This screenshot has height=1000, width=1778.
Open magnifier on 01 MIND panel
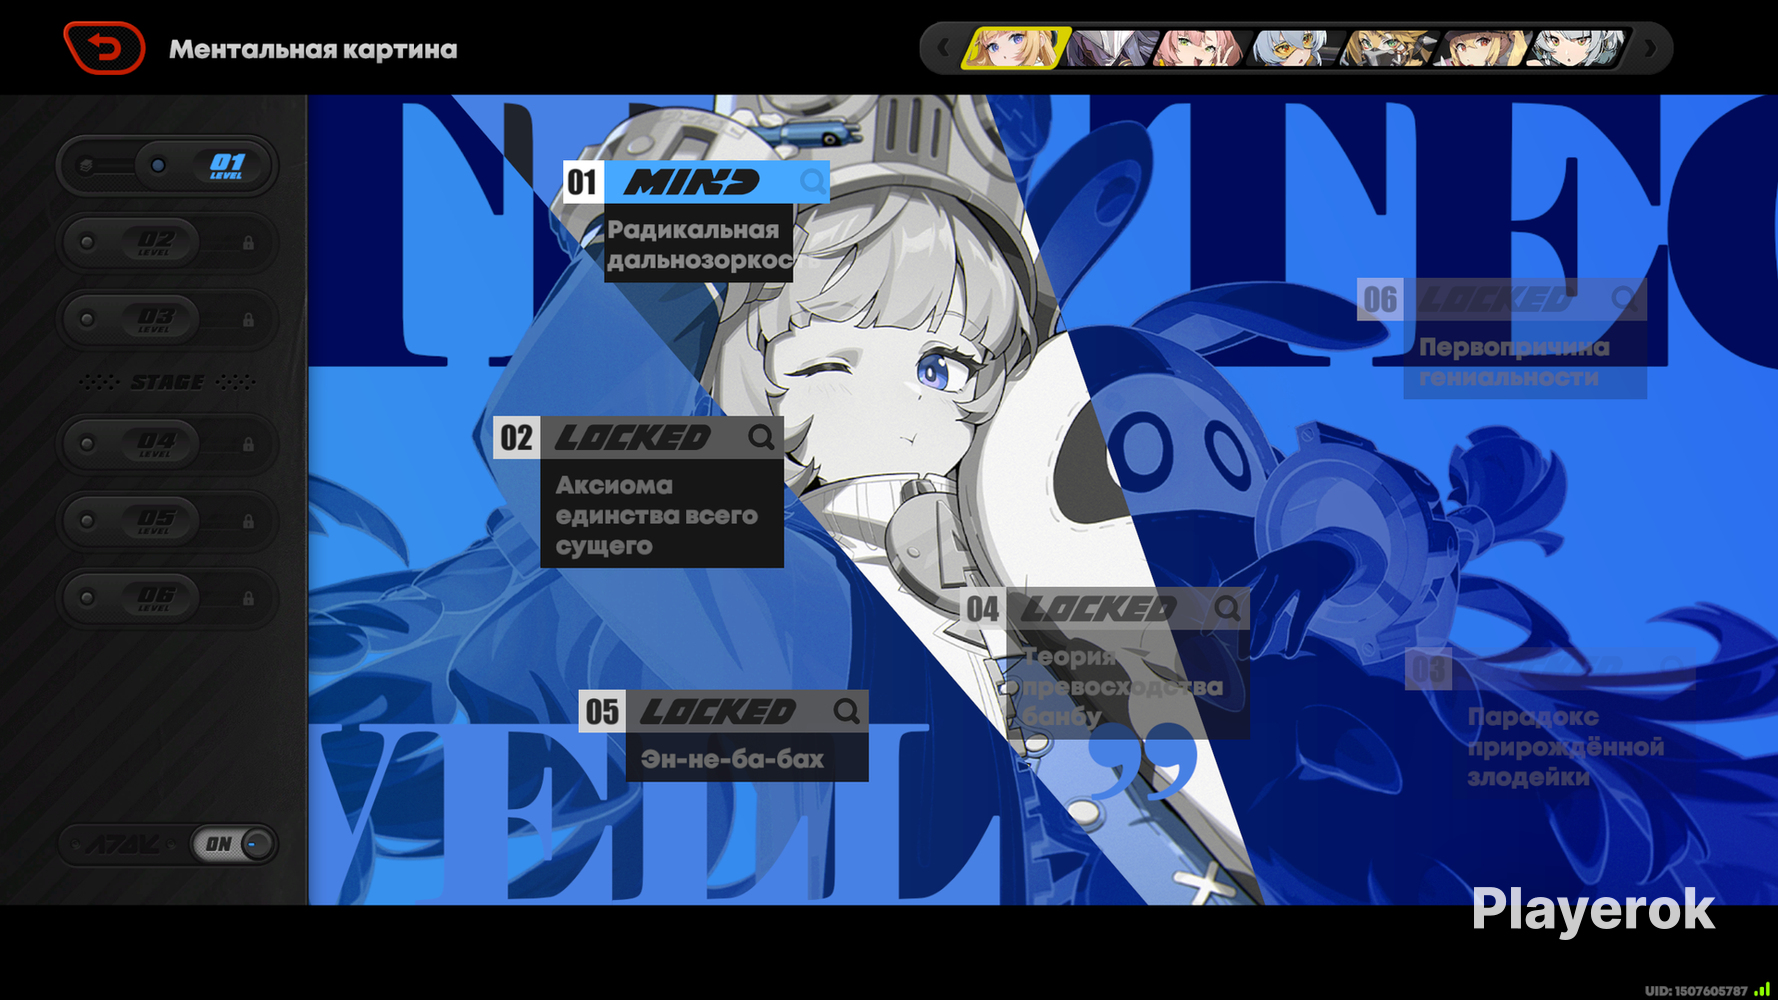(x=813, y=182)
